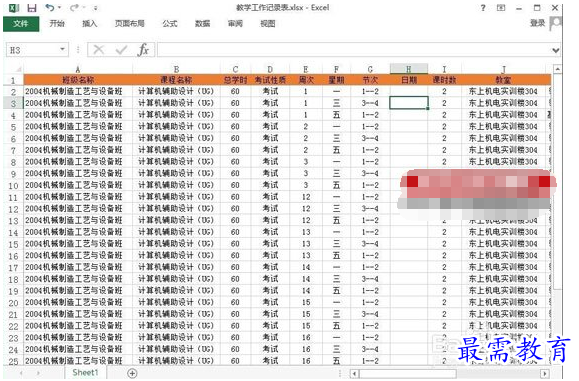Click the selected empty cell H3

tap(409, 103)
